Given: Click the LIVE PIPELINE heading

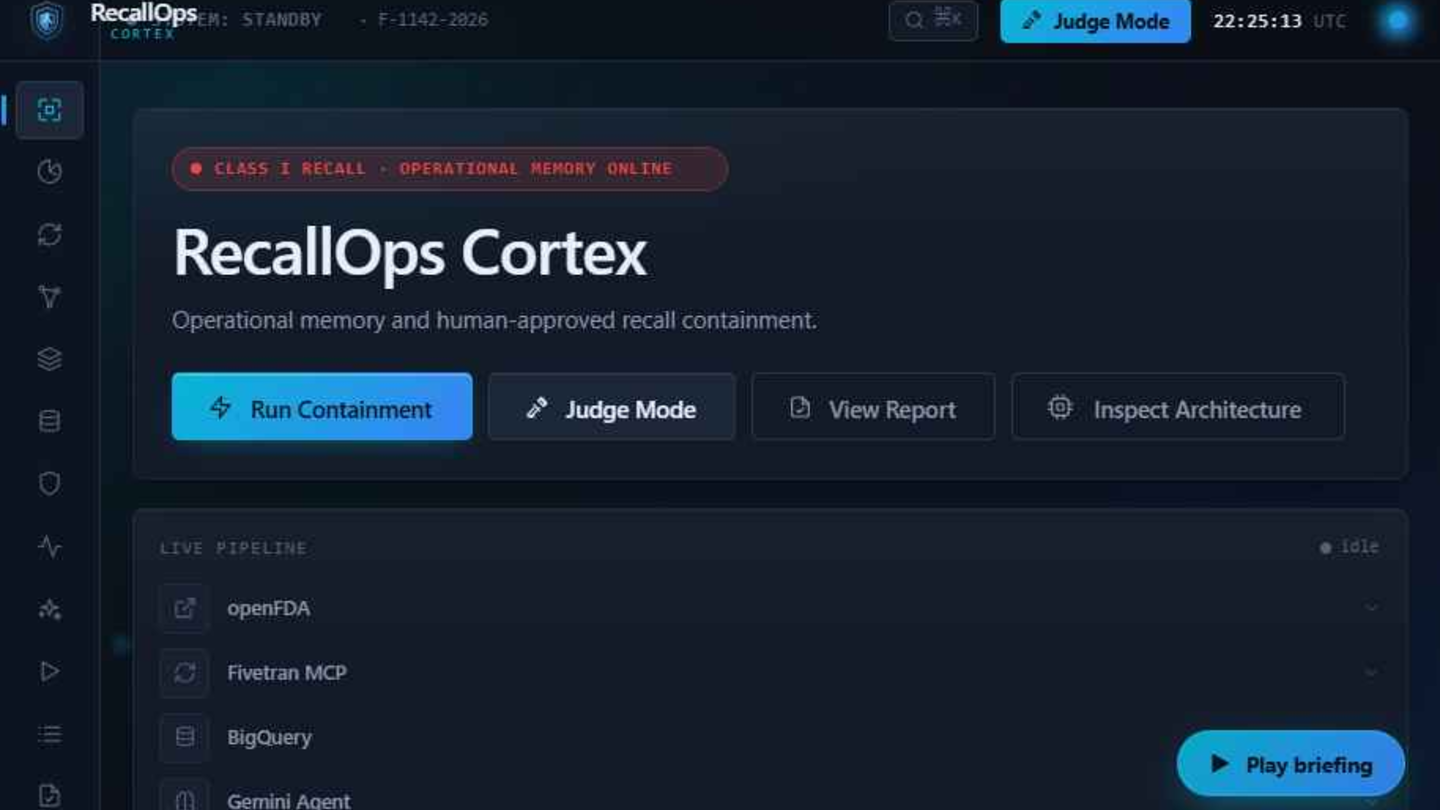Looking at the screenshot, I should point(233,548).
